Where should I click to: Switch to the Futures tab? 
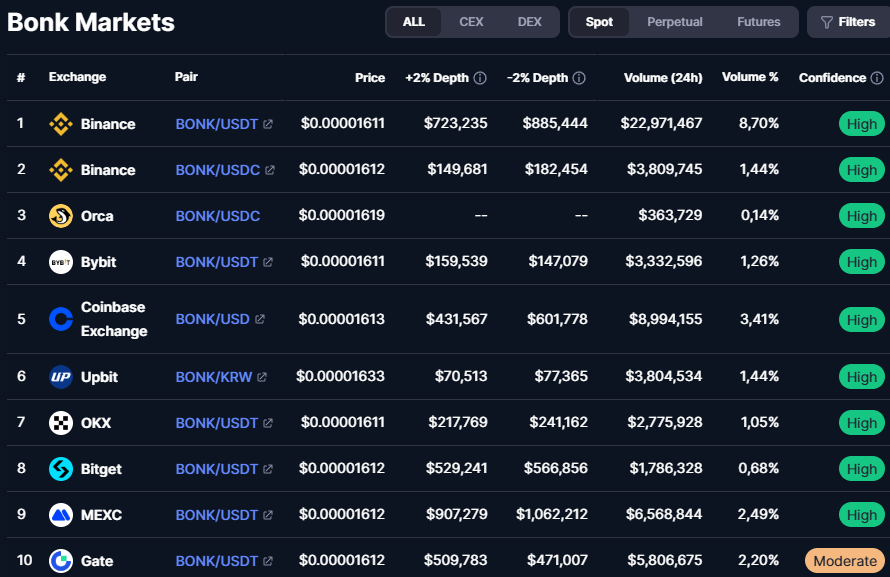[x=759, y=22]
